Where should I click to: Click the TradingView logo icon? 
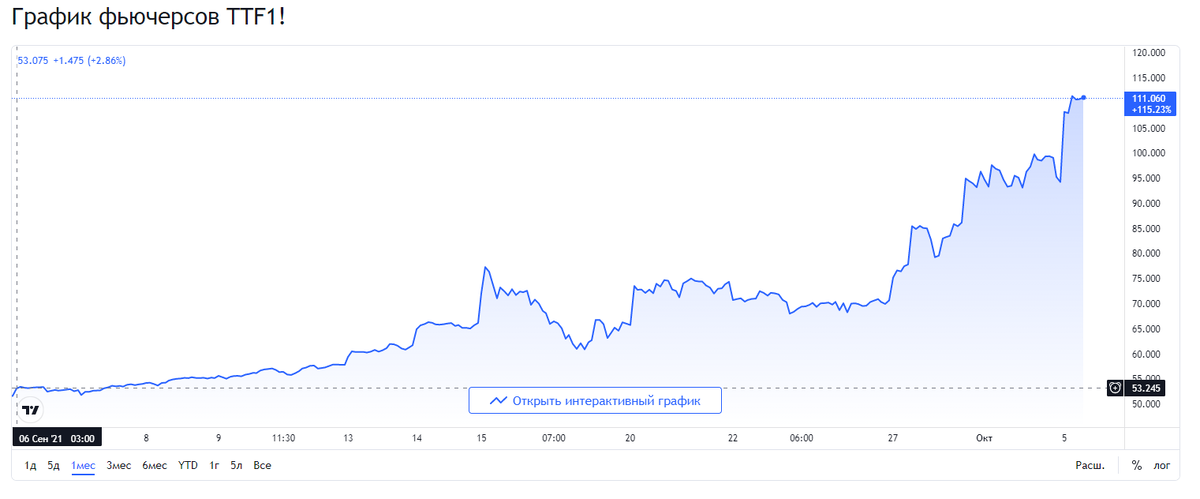click(32, 410)
